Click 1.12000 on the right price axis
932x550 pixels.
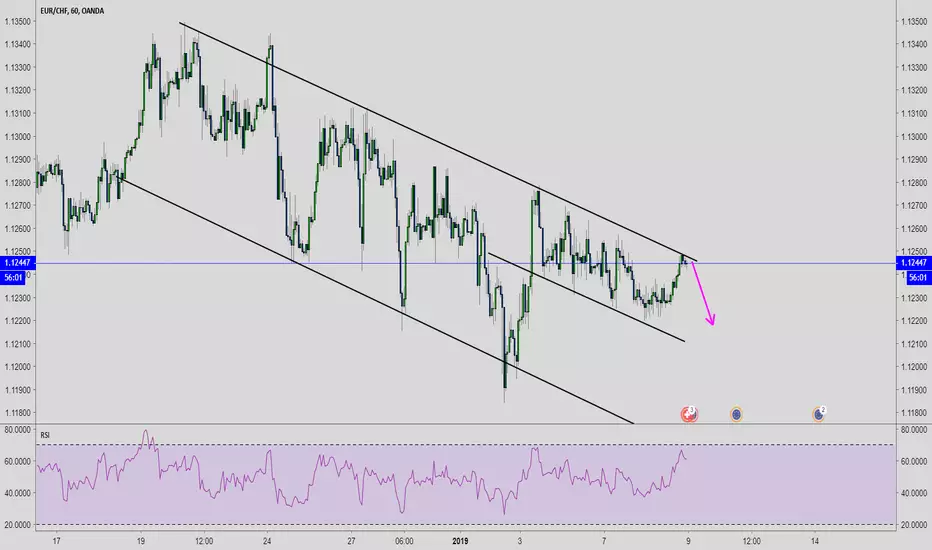[914, 367]
